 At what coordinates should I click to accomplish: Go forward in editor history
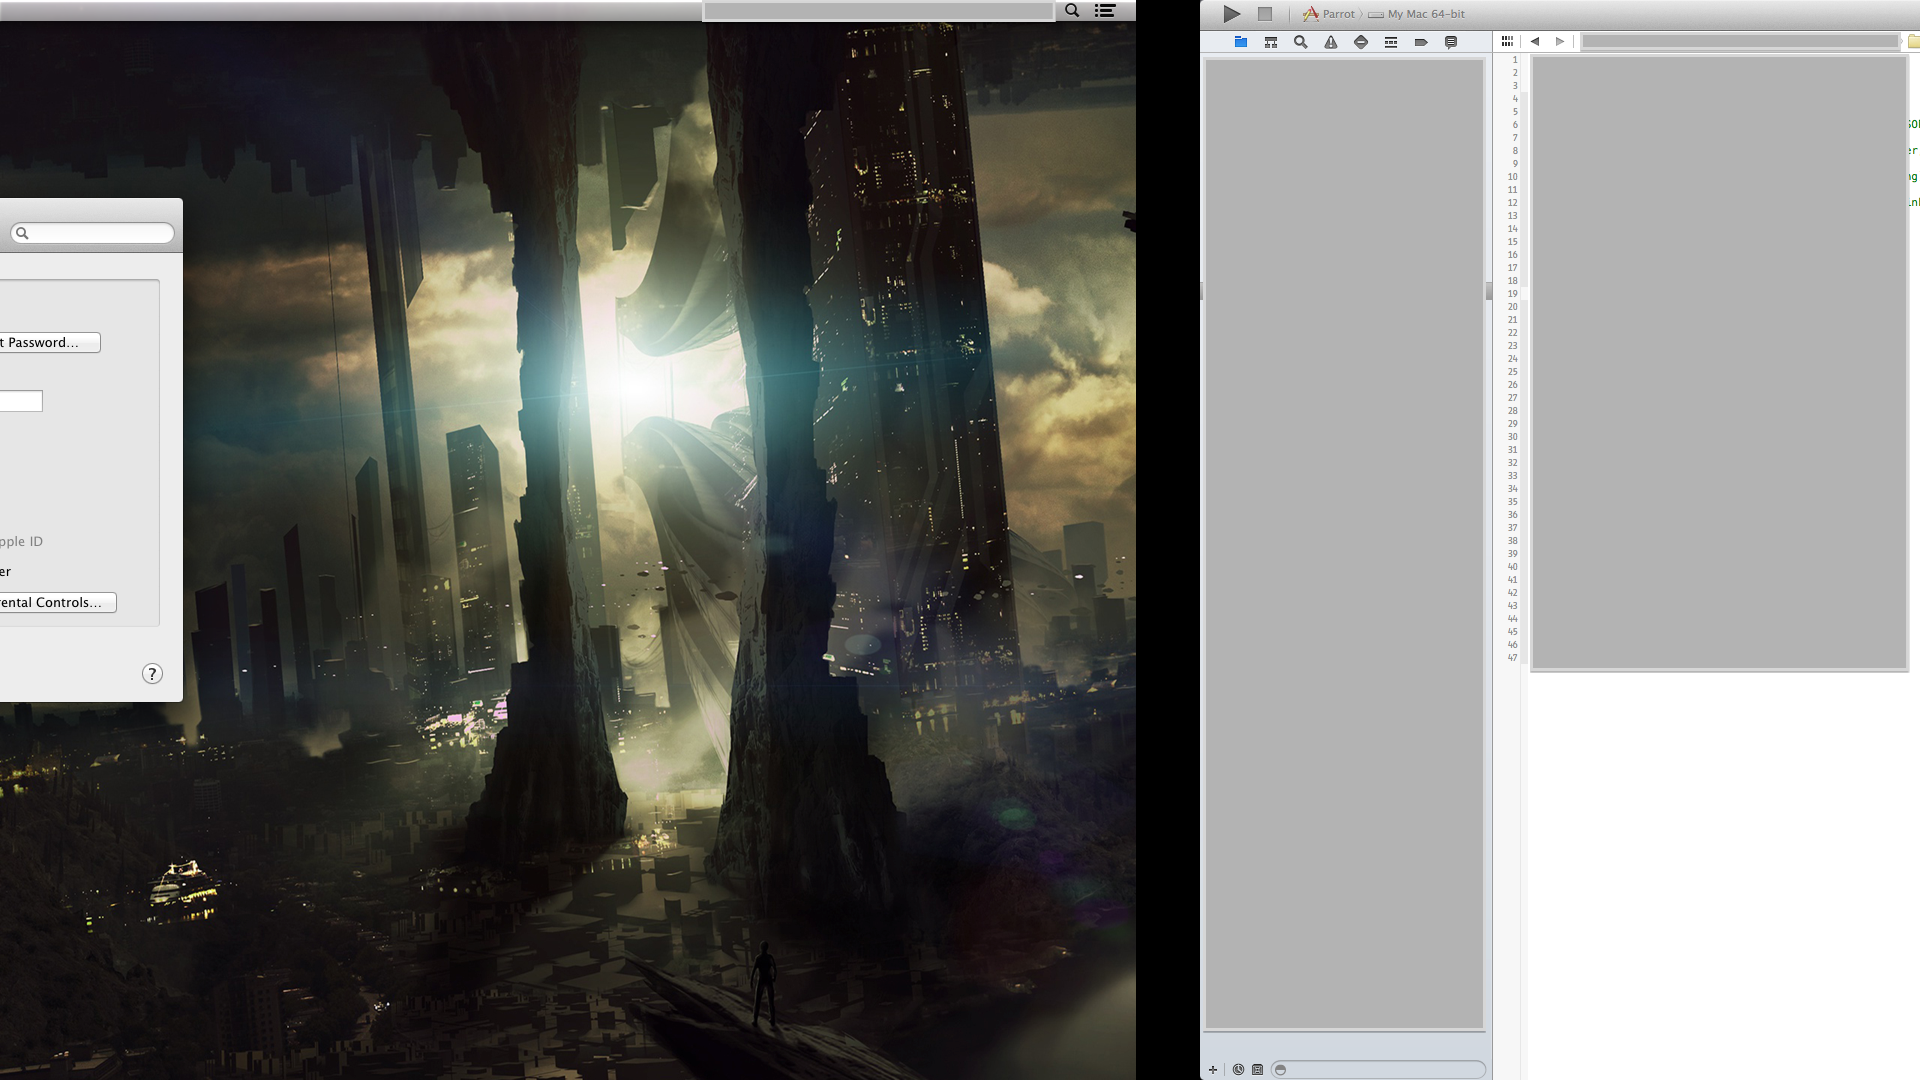pyautogui.click(x=1560, y=41)
